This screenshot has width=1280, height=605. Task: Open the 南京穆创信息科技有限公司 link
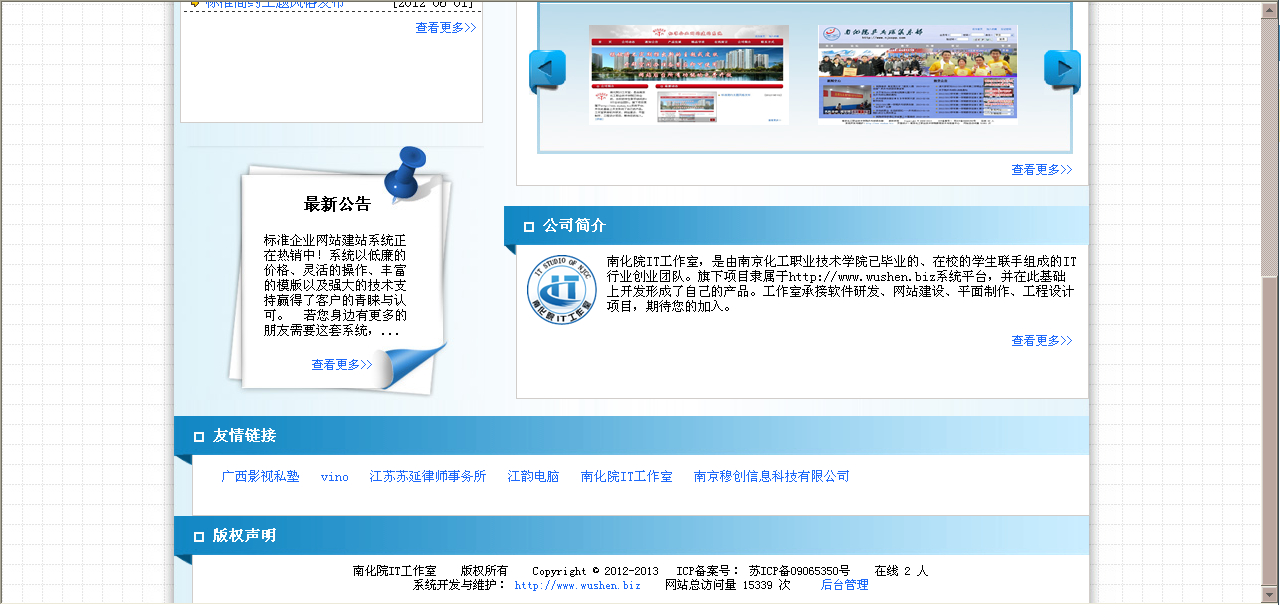pyautogui.click(x=771, y=477)
